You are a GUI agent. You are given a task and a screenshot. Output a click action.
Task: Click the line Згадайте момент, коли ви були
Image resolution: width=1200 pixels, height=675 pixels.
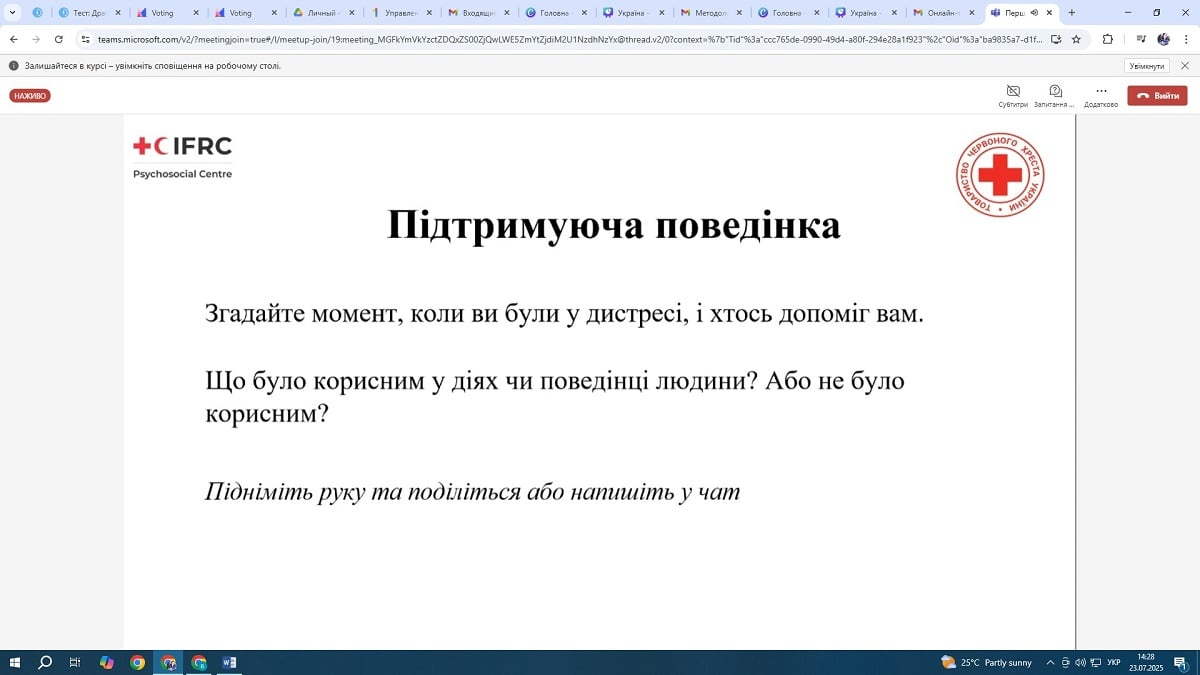564,313
